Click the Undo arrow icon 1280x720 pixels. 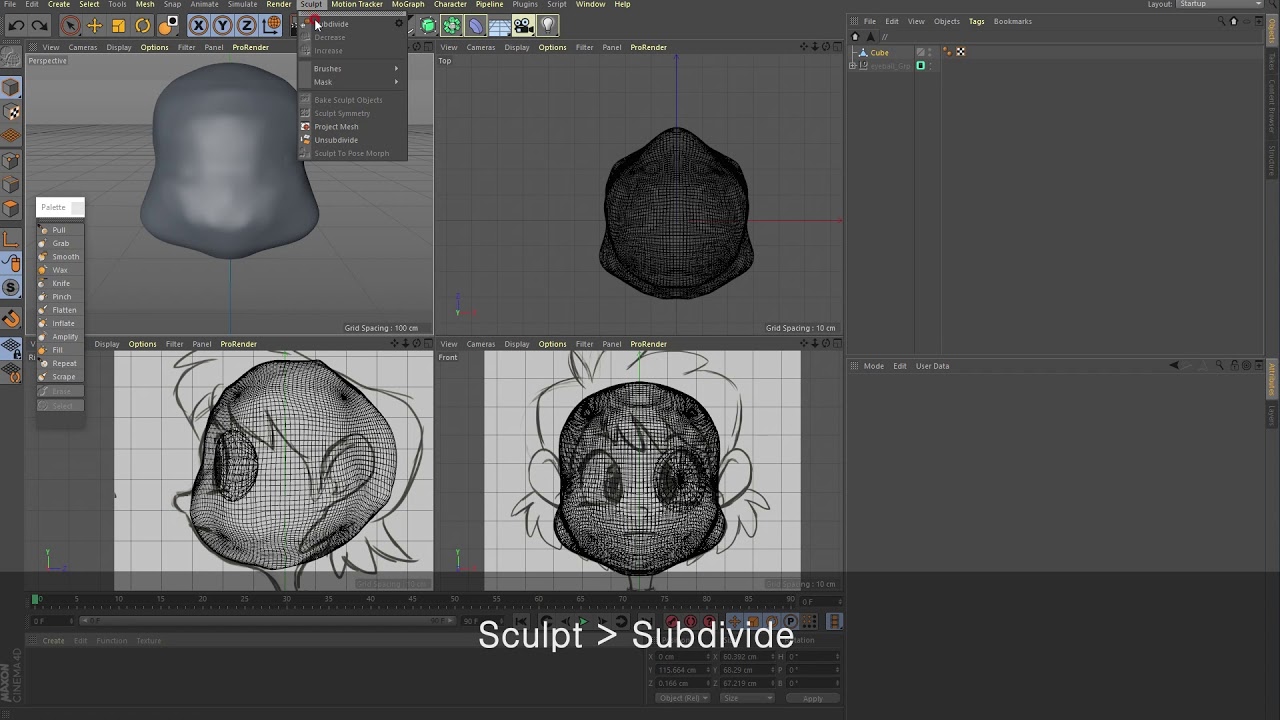pos(17,25)
